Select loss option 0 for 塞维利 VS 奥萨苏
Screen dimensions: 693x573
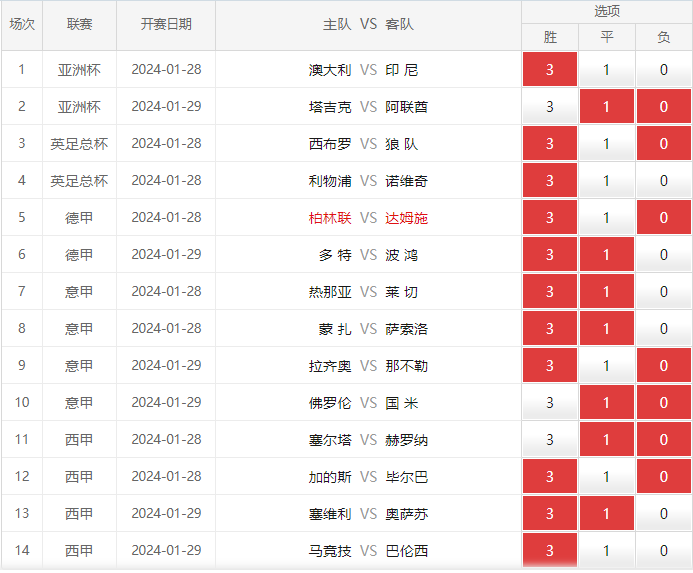coord(663,513)
